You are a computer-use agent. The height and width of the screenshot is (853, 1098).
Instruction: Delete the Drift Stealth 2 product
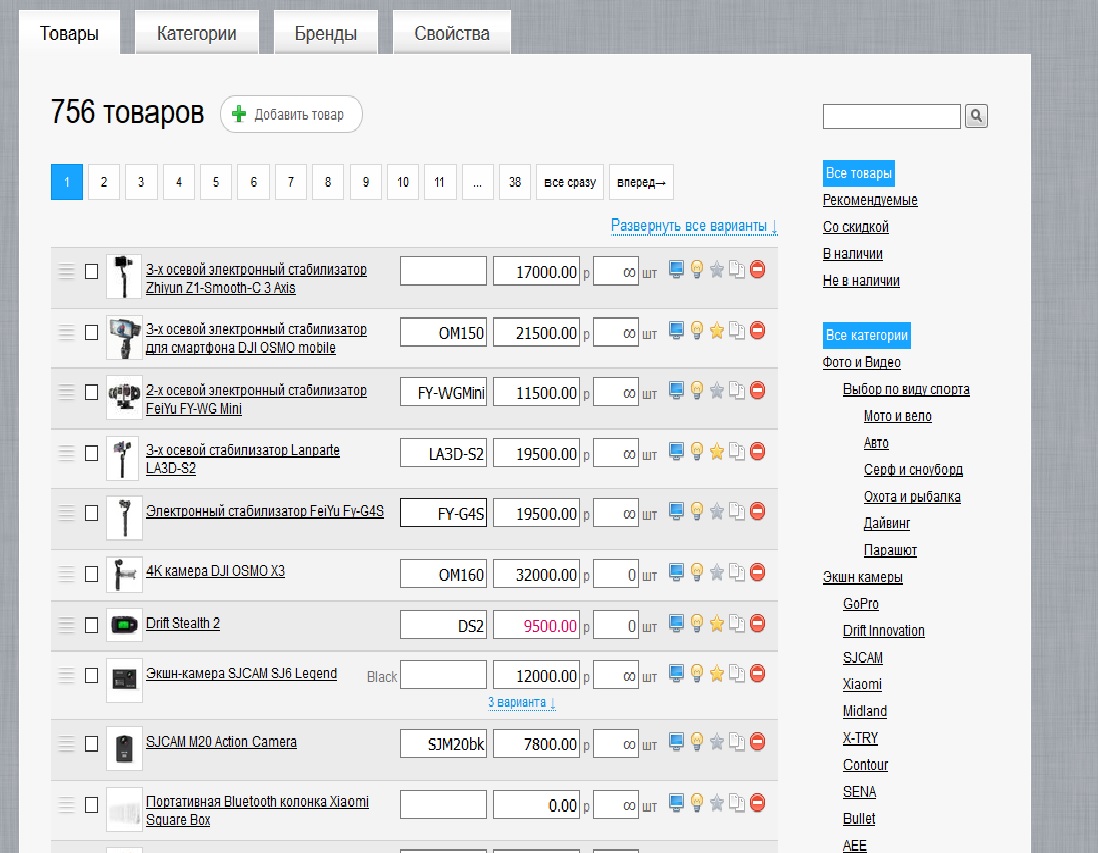(758, 623)
